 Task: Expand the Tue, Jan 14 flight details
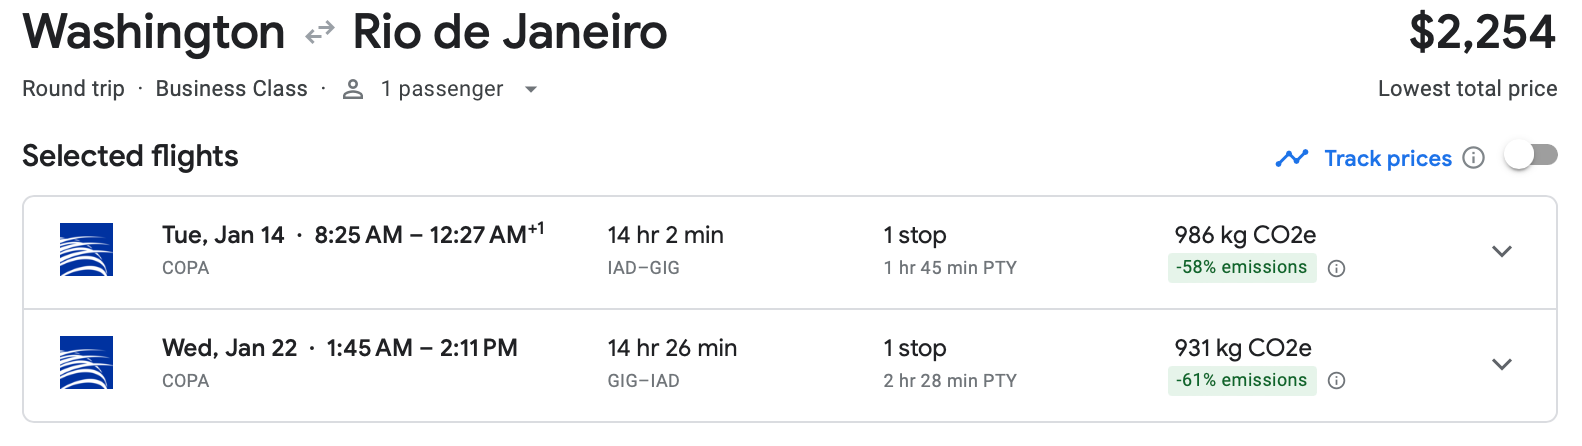click(x=1501, y=251)
